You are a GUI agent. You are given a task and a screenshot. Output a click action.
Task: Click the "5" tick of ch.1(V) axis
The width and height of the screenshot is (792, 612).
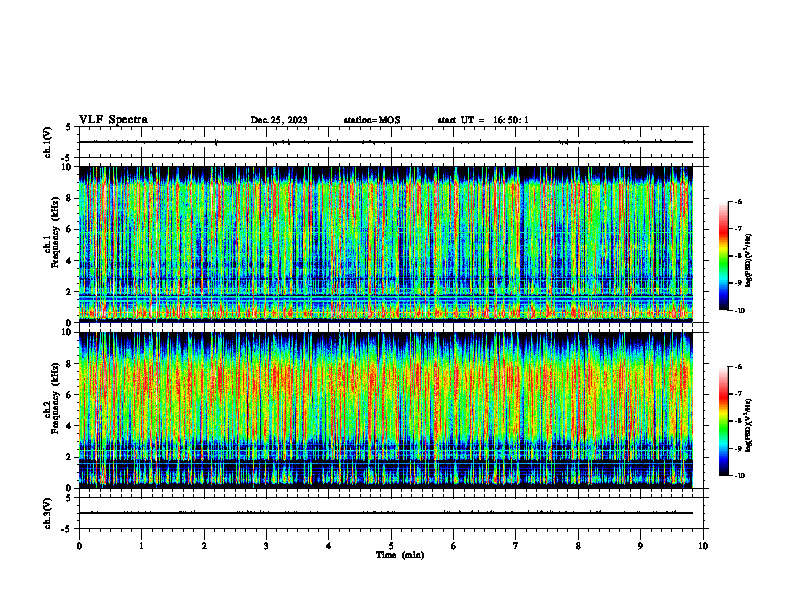coord(69,127)
